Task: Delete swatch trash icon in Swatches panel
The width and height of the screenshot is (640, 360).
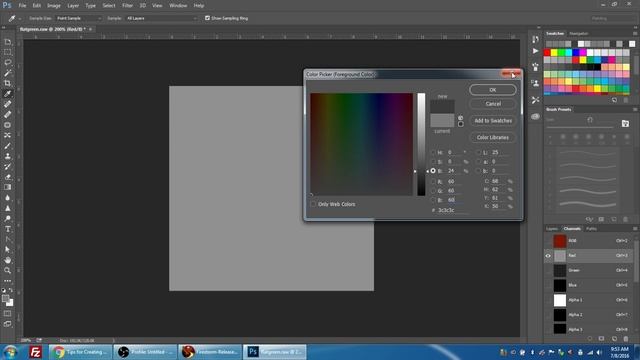Action: (x=626, y=100)
